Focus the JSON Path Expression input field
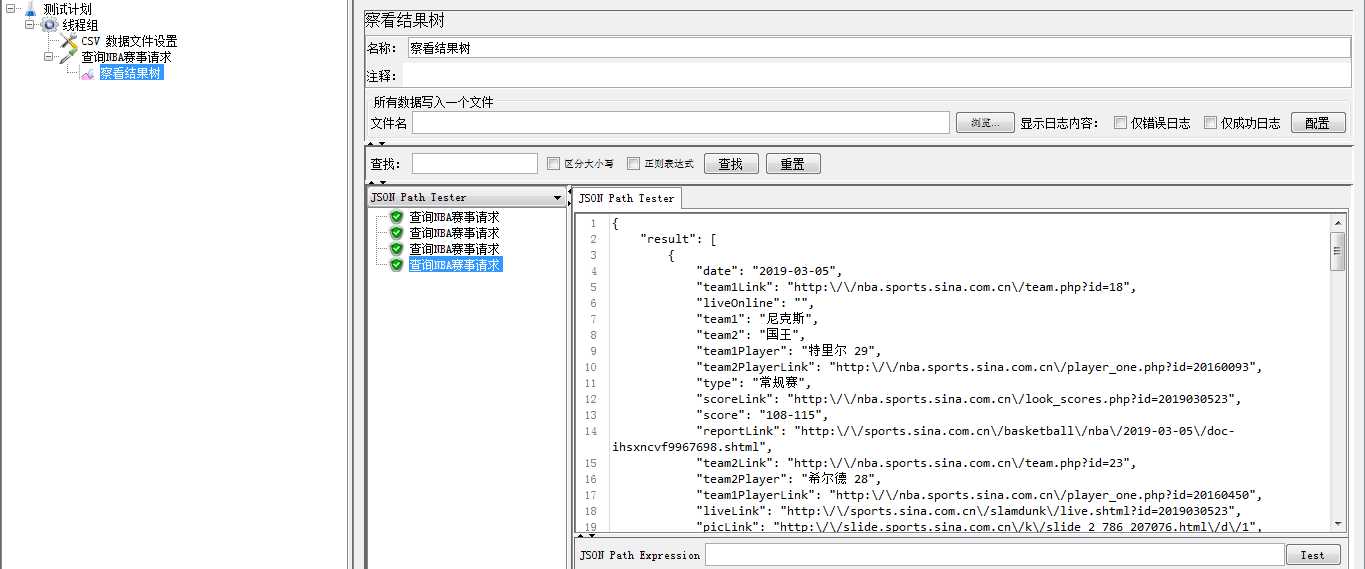1365x569 pixels. (994, 555)
